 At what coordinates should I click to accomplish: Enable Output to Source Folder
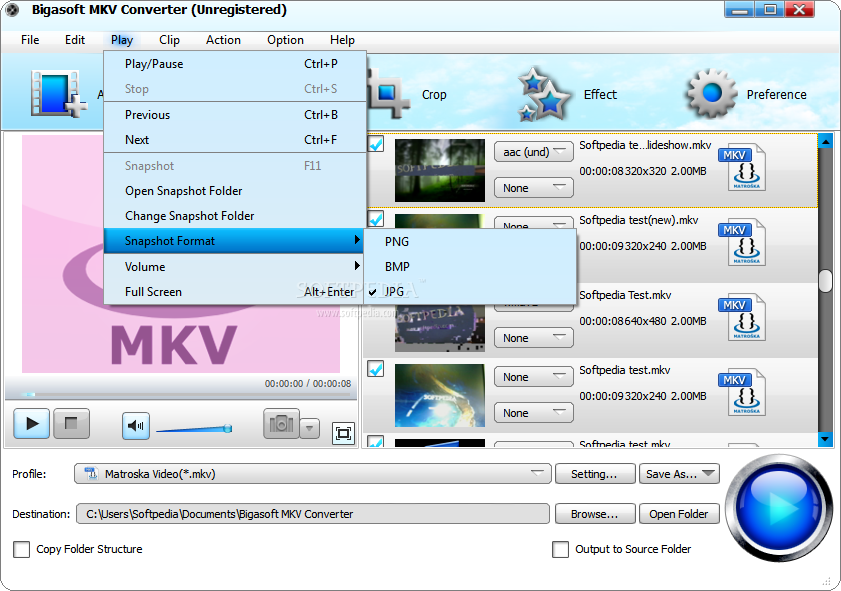[x=560, y=549]
